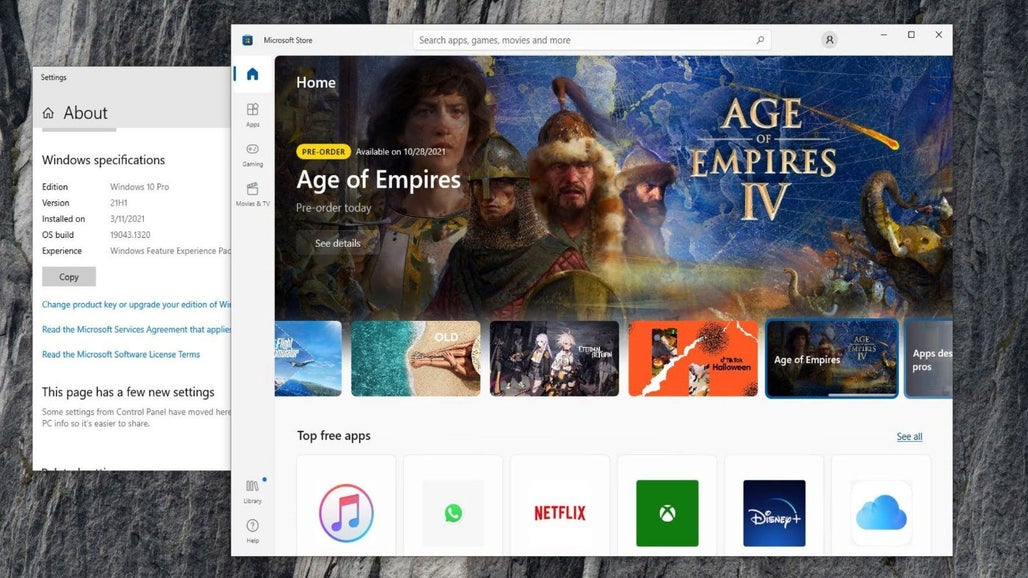Open the Home tab in Store sidebar
Screen dimensions: 1028x578
pyautogui.click(x=252, y=74)
